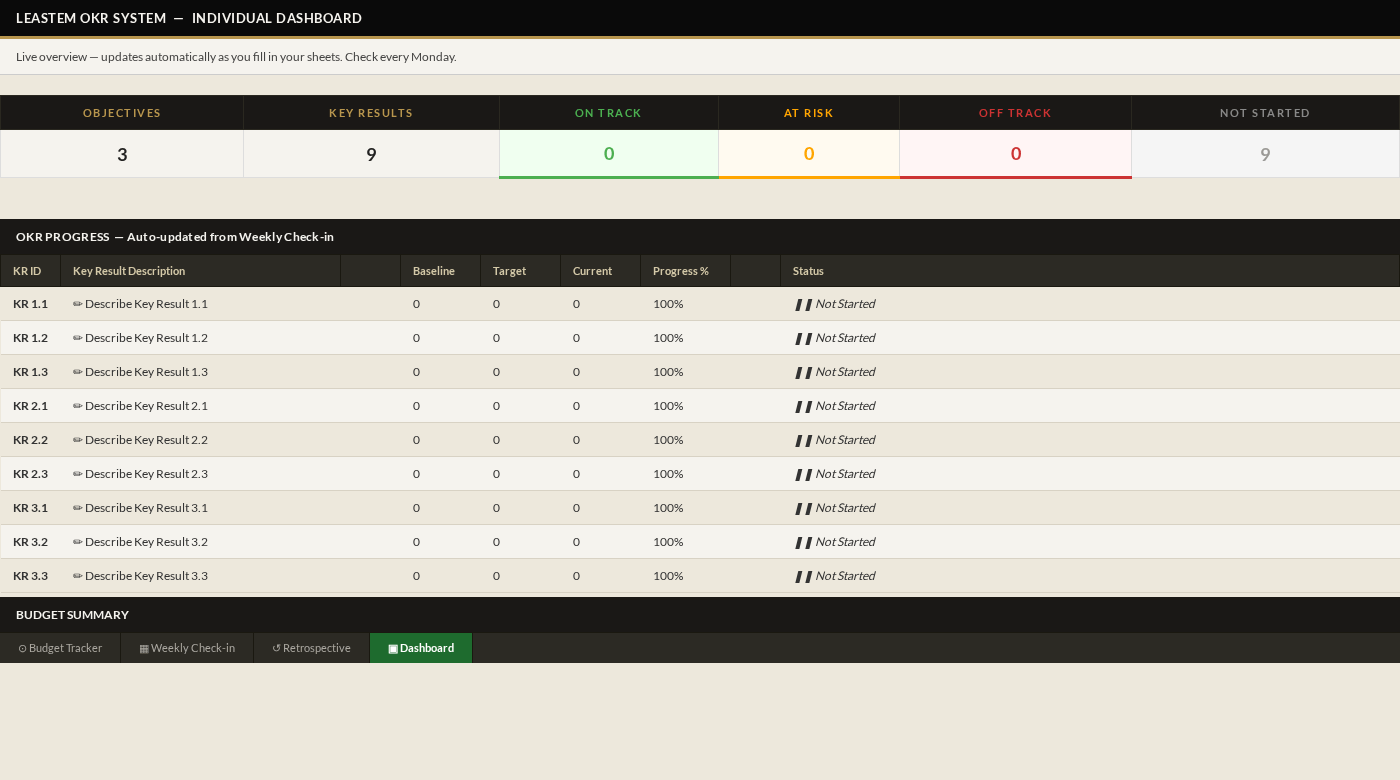Click the pause status icon on KR 3.2

tap(803, 542)
